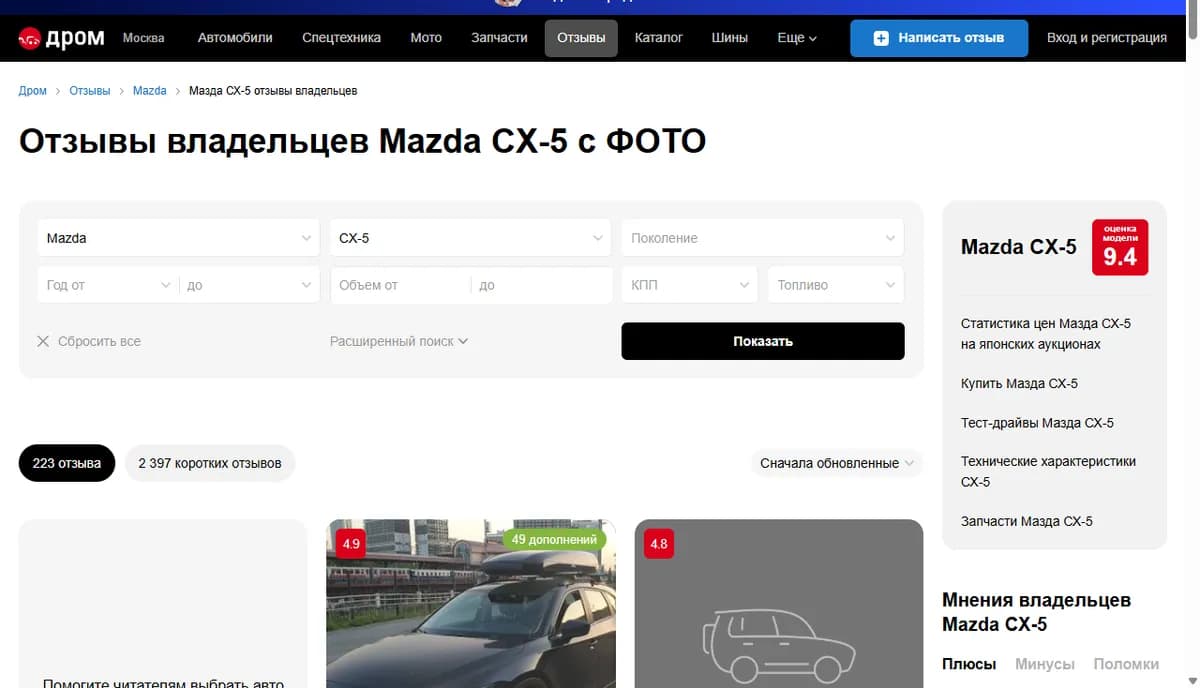Open the Поколение dropdown
Image resolution: width=1200 pixels, height=688 pixels.
click(x=763, y=238)
